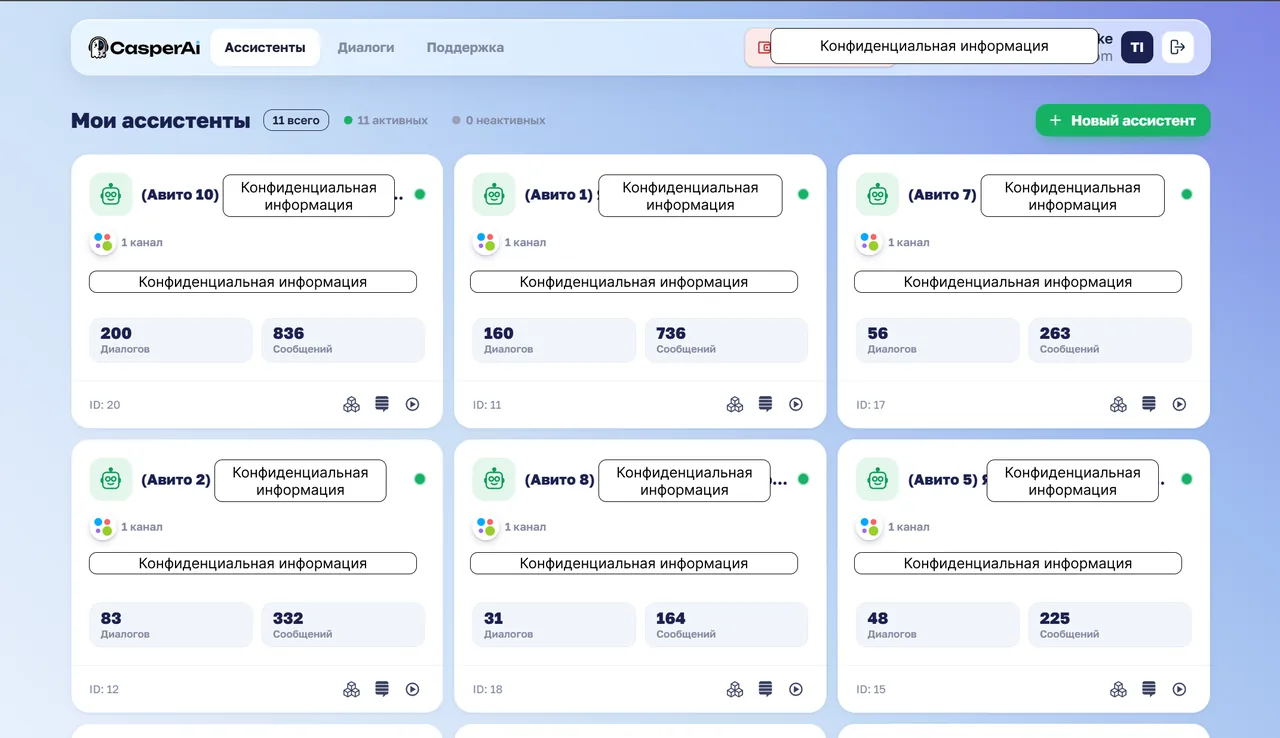Select the Ассистенты tab
The image size is (1280, 738).
coord(265,47)
